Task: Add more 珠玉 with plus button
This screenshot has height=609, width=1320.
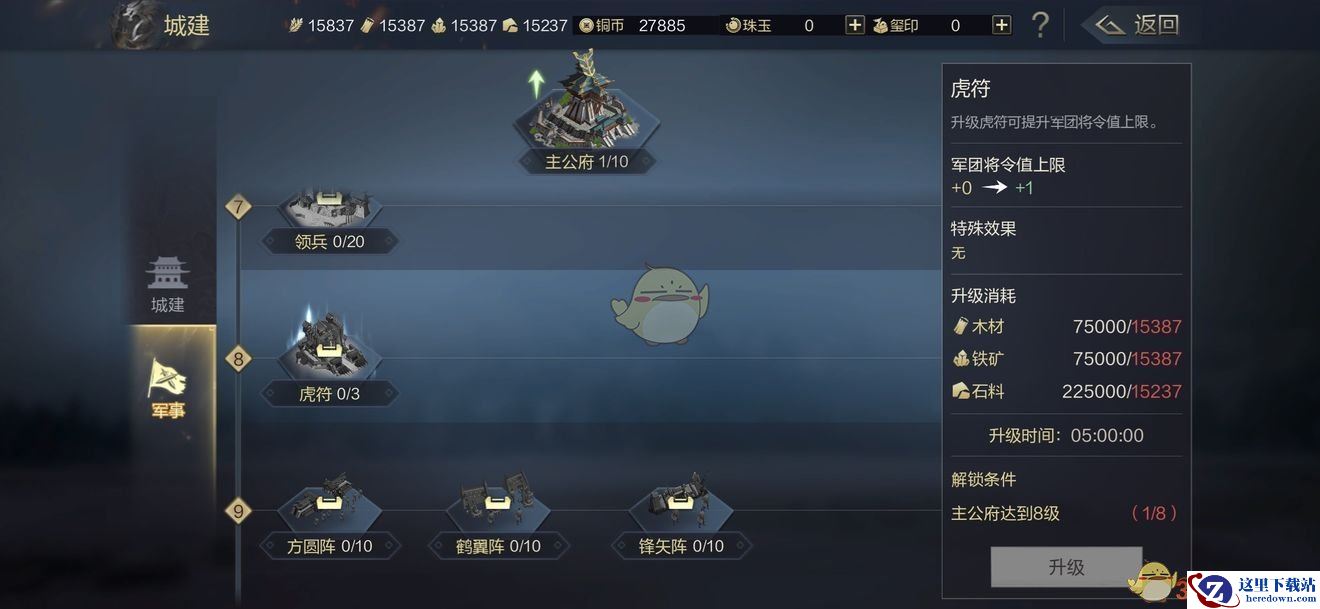Action: click(855, 25)
